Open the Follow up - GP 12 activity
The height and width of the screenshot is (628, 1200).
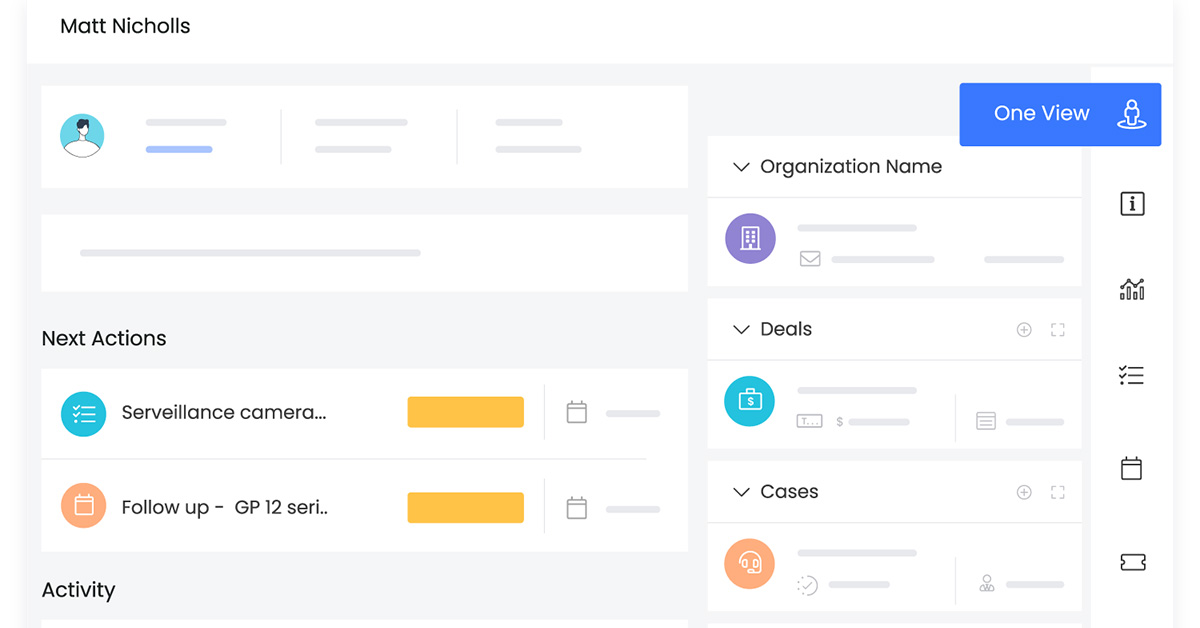click(224, 507)
